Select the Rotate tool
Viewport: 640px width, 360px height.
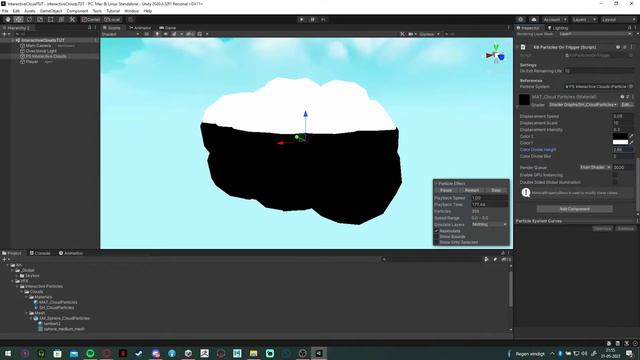pos(29,19)
